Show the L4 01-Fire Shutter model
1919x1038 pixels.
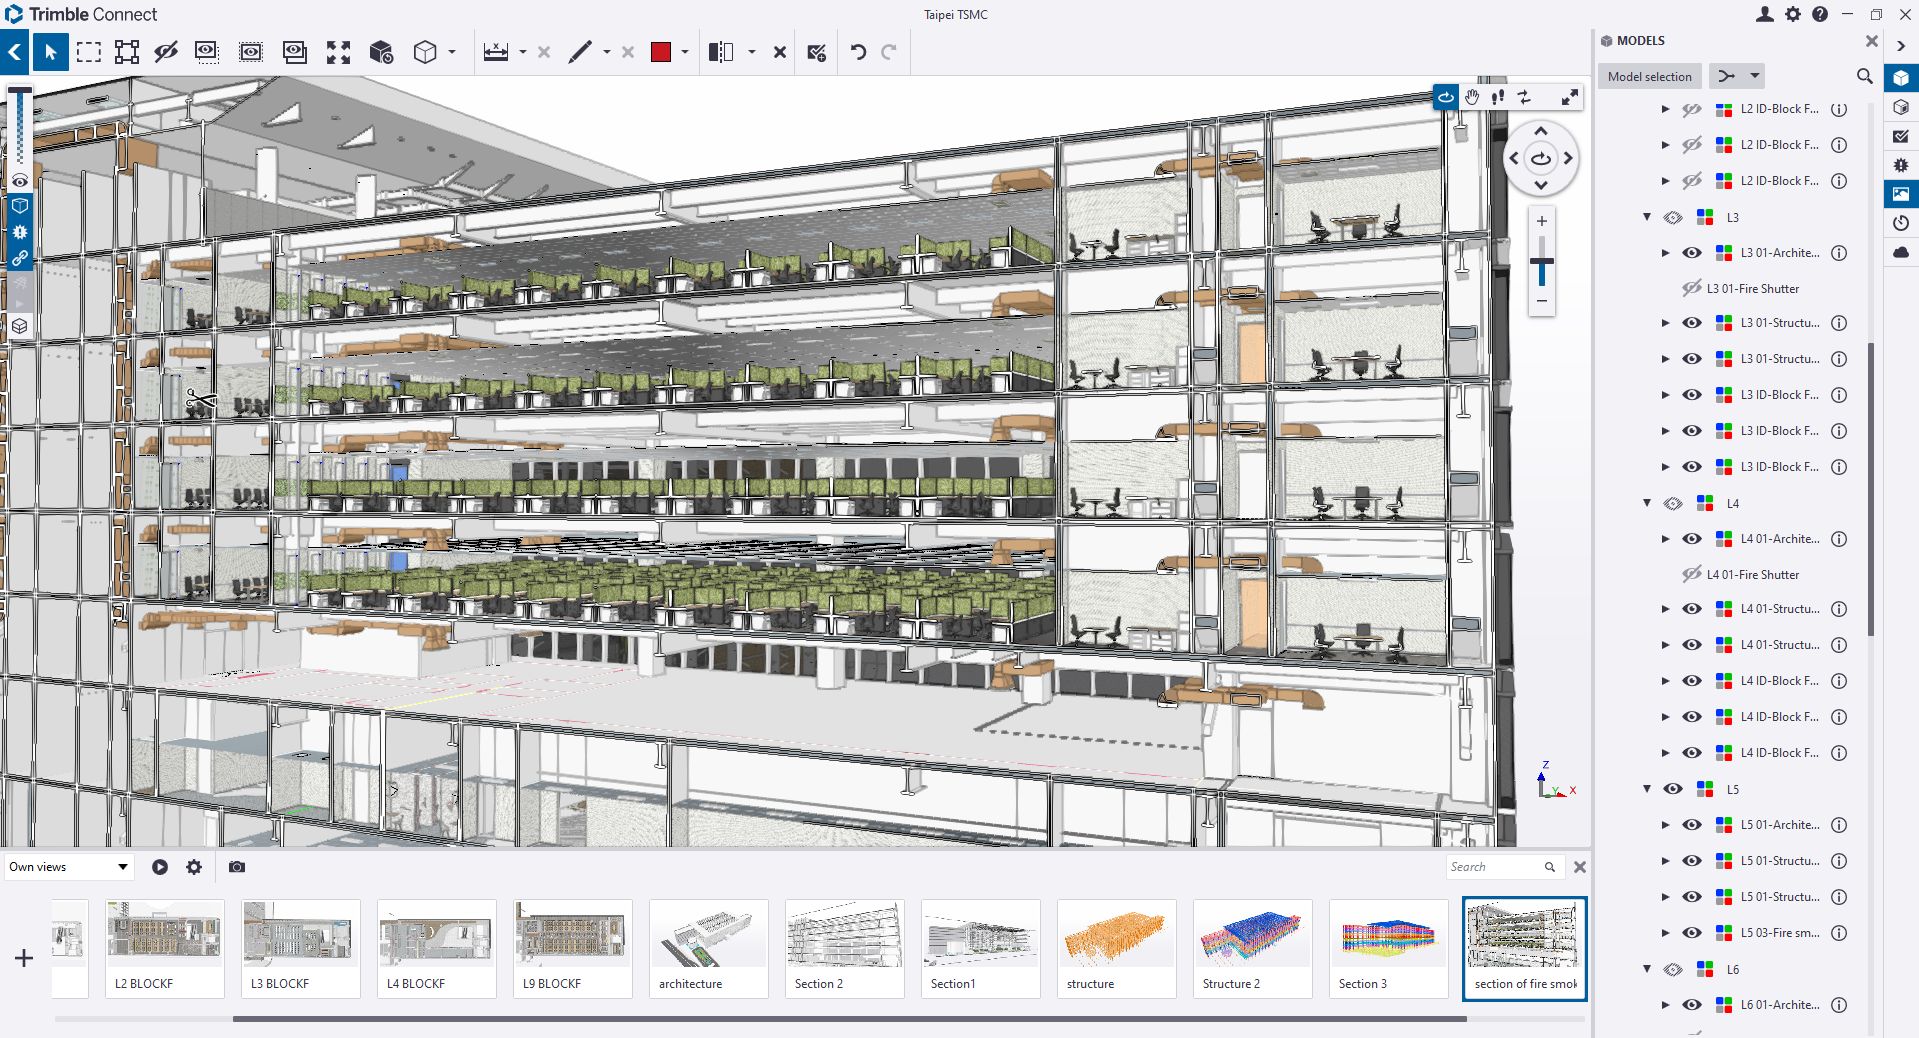click(x=1692, y=575)
